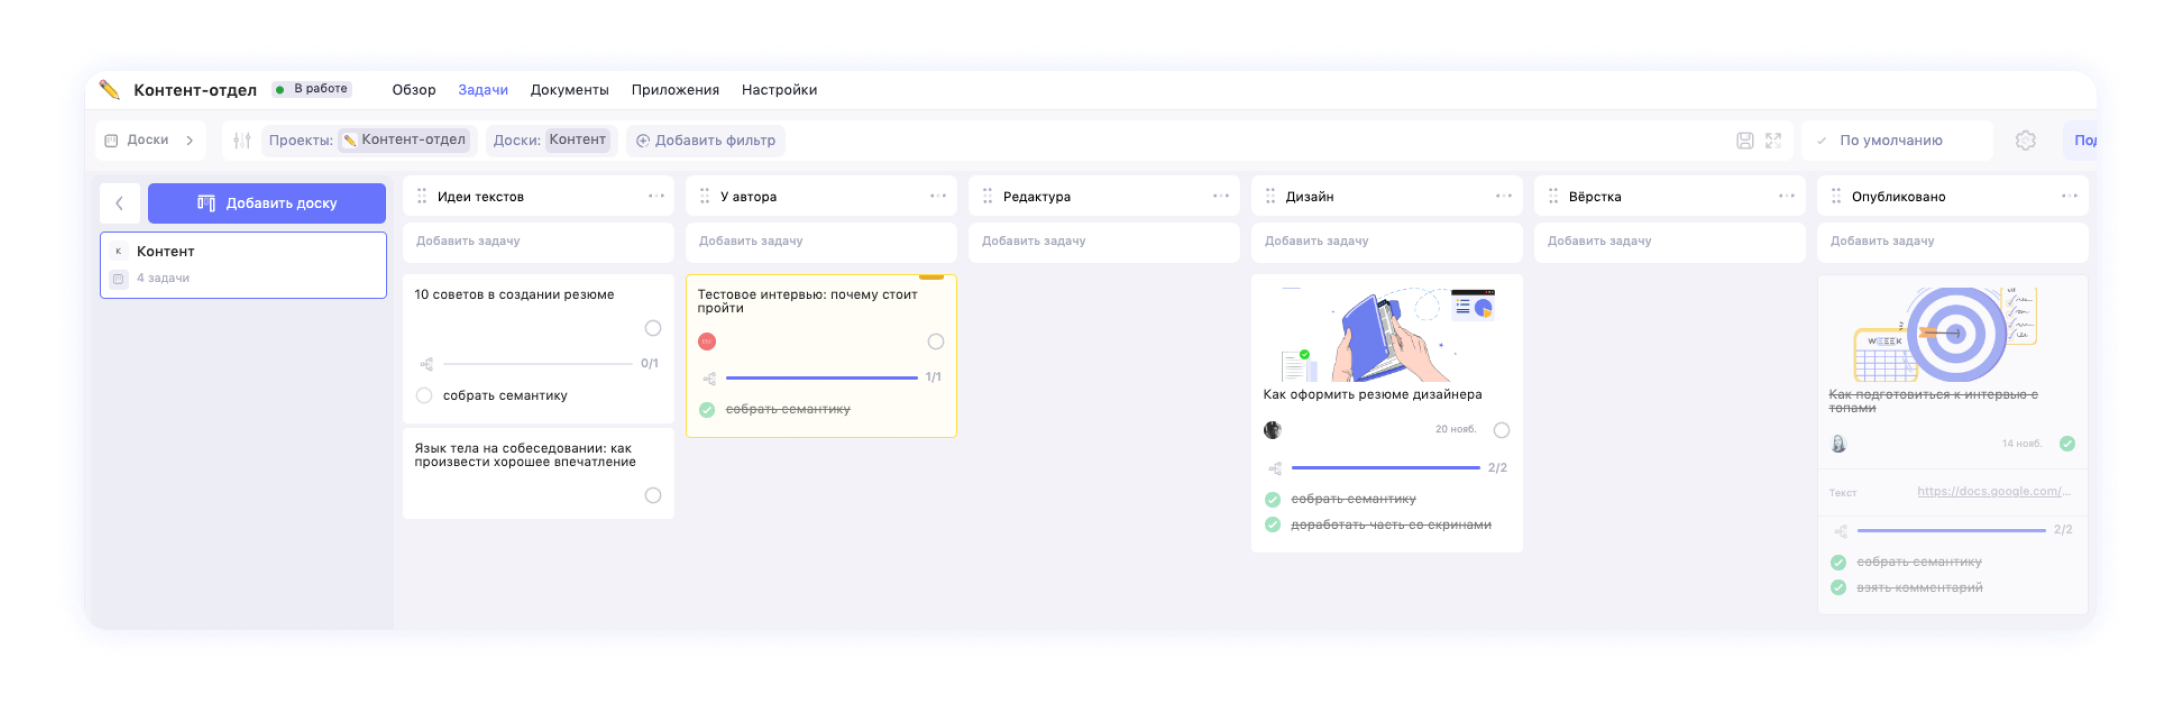Open Редактура column options menu

pos(1221,196)
